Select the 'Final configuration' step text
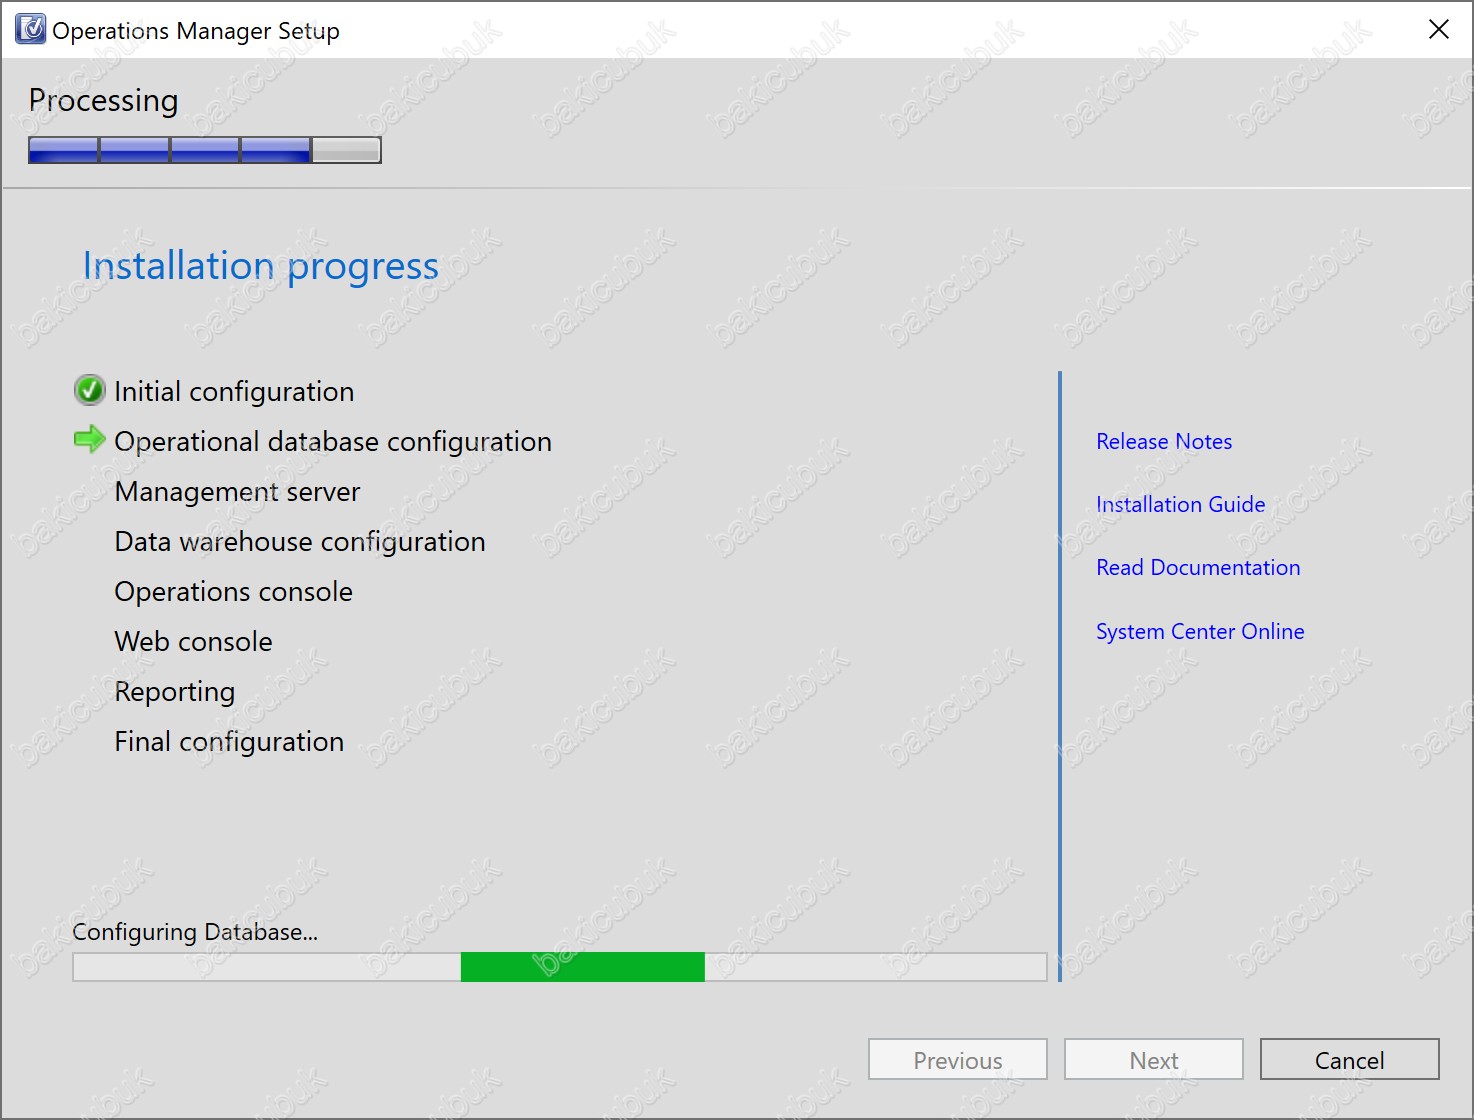This screenshot has width=1474, height=1120. 229,741
